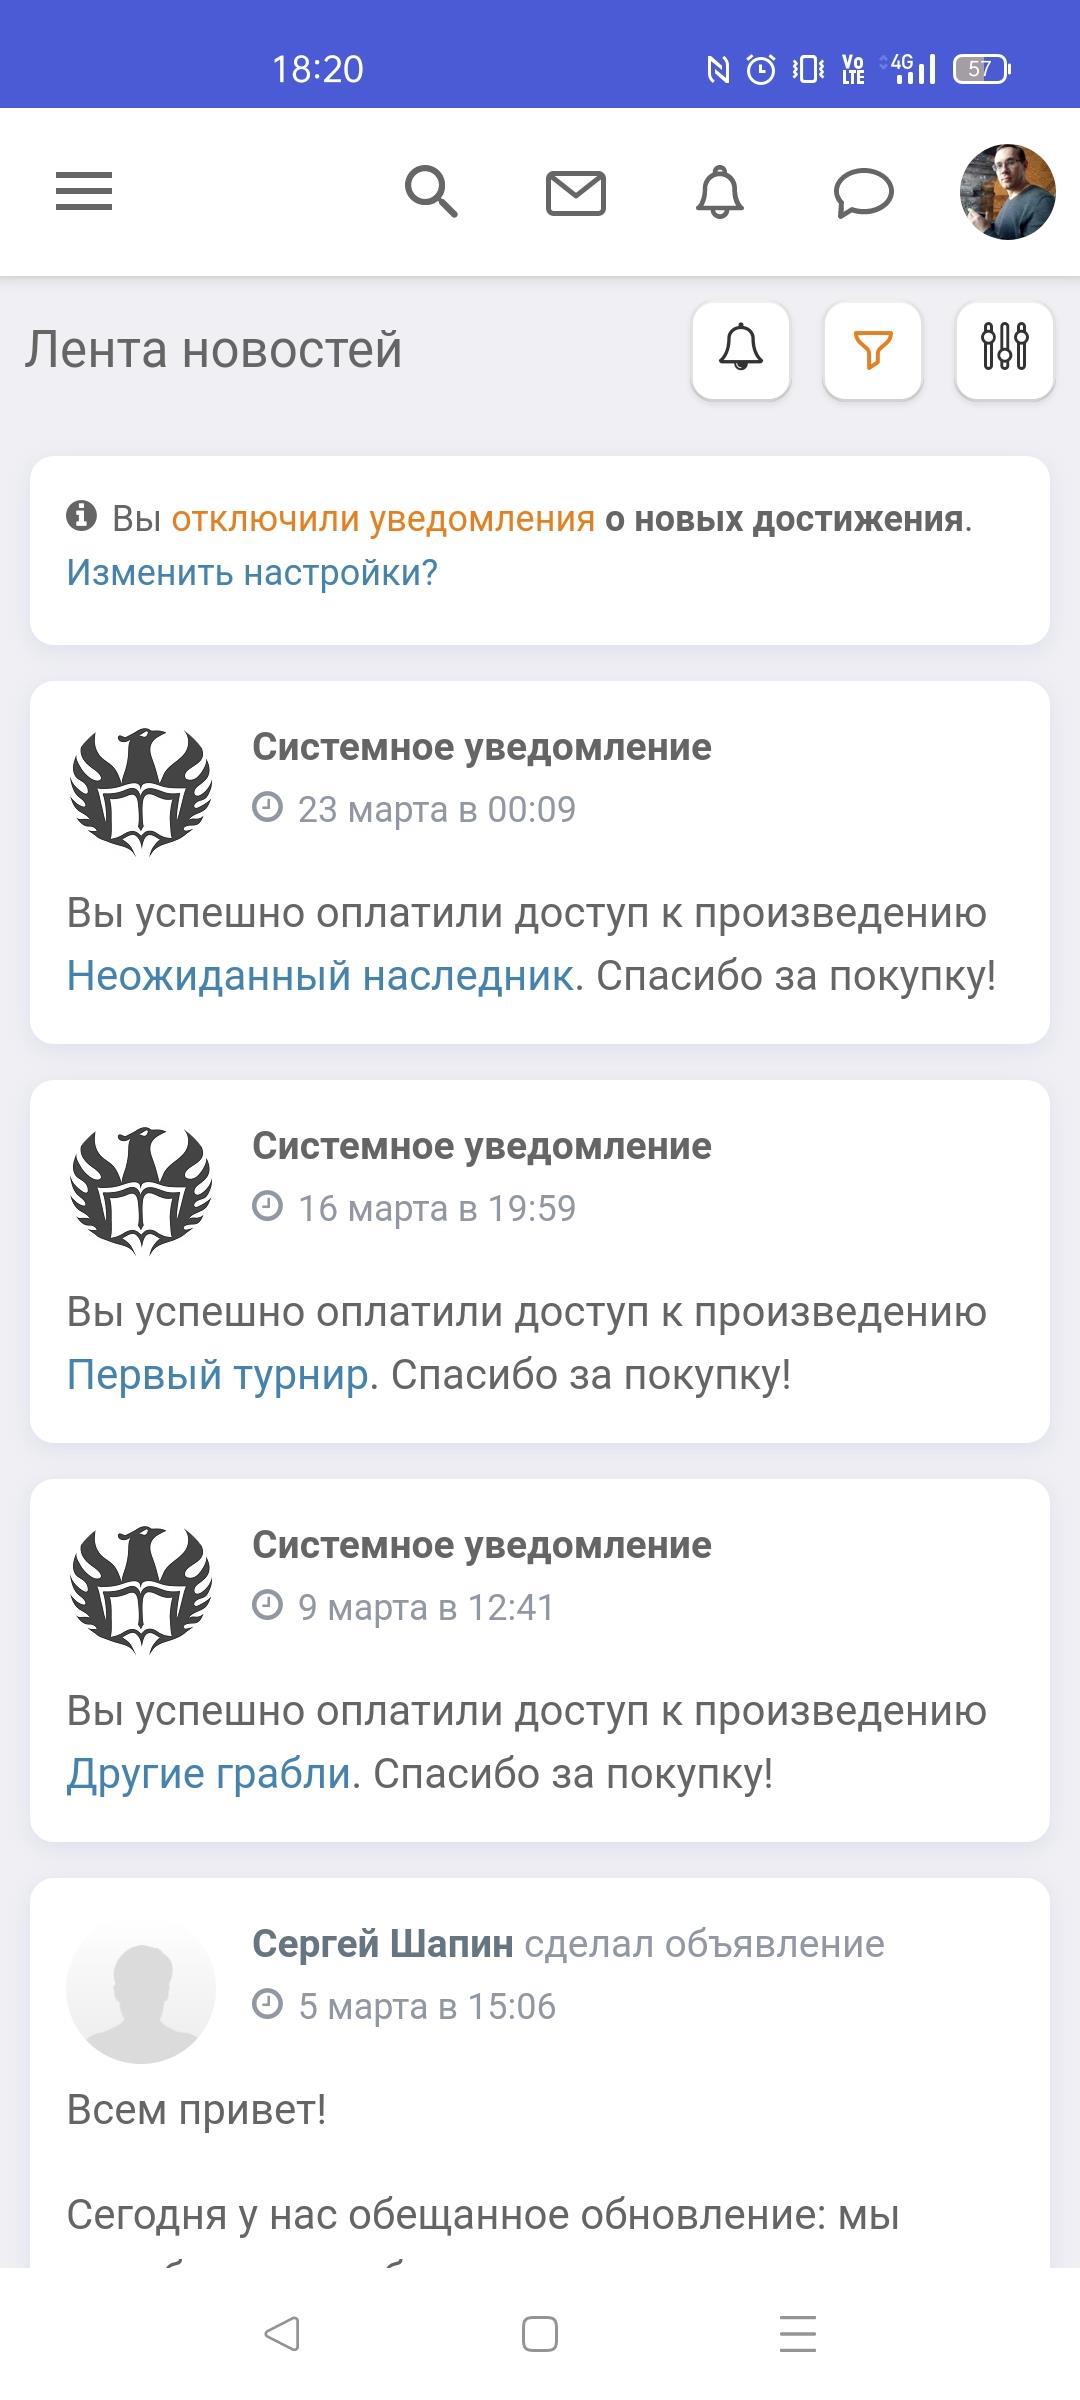The width and height of the screenshot is (1080, 2400).
Task: Open Сергей Шапин author name
Action: (x=383, y=1944)
